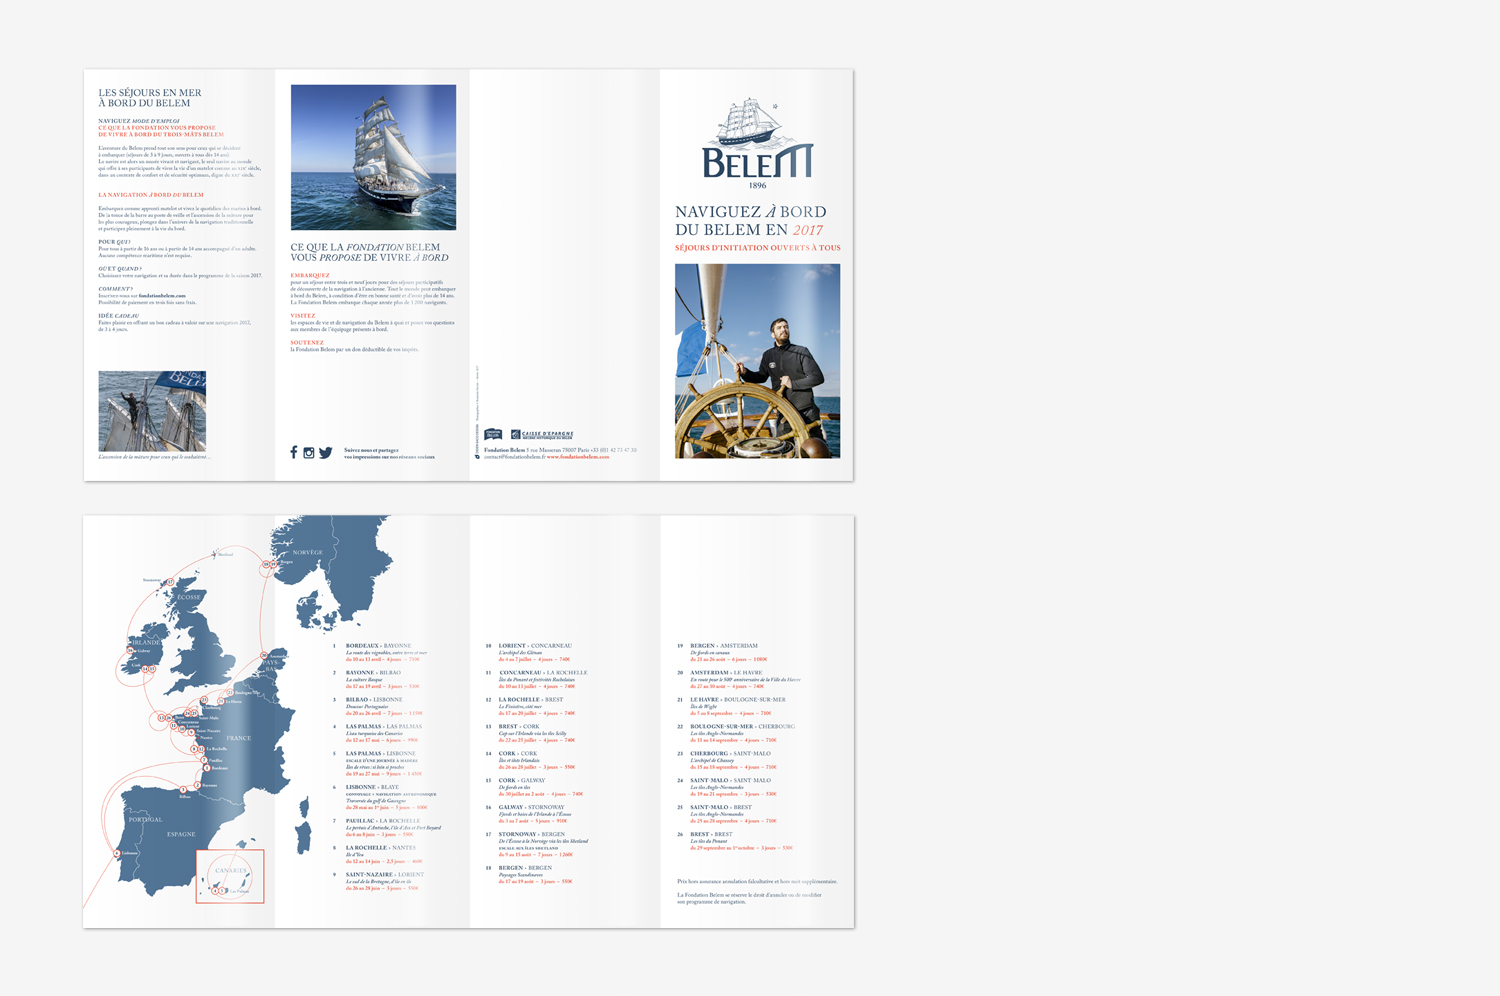Click the FRANCE label on the map

[x=239, y=738]
